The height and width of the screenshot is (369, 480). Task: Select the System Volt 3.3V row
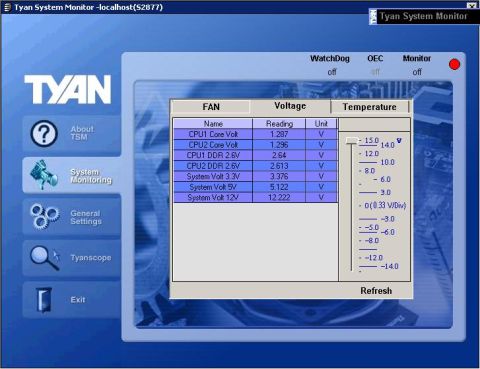pos(255,176)
